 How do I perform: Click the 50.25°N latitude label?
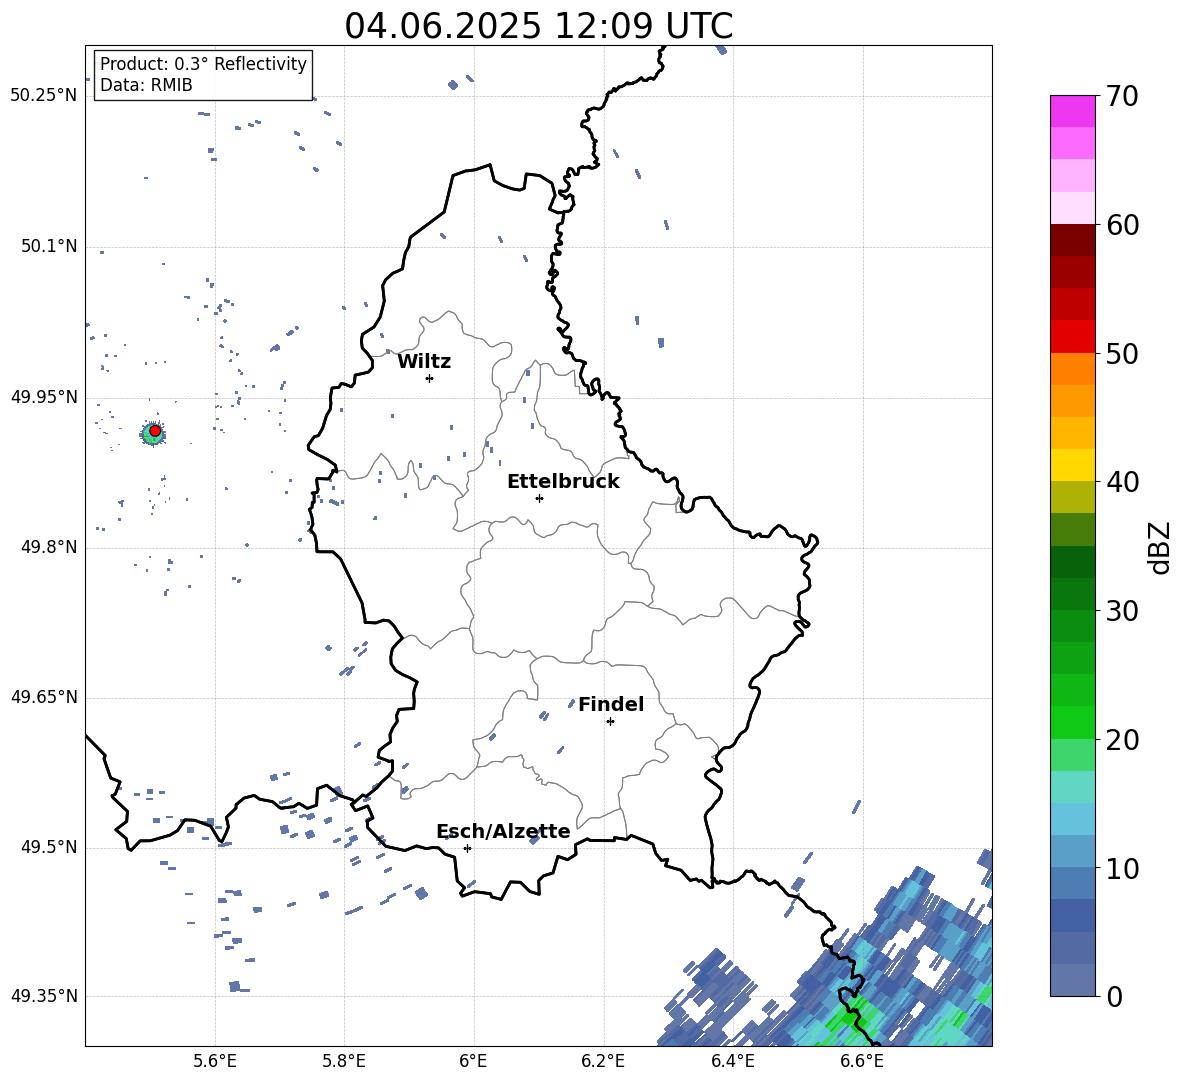tap(44, 96)
